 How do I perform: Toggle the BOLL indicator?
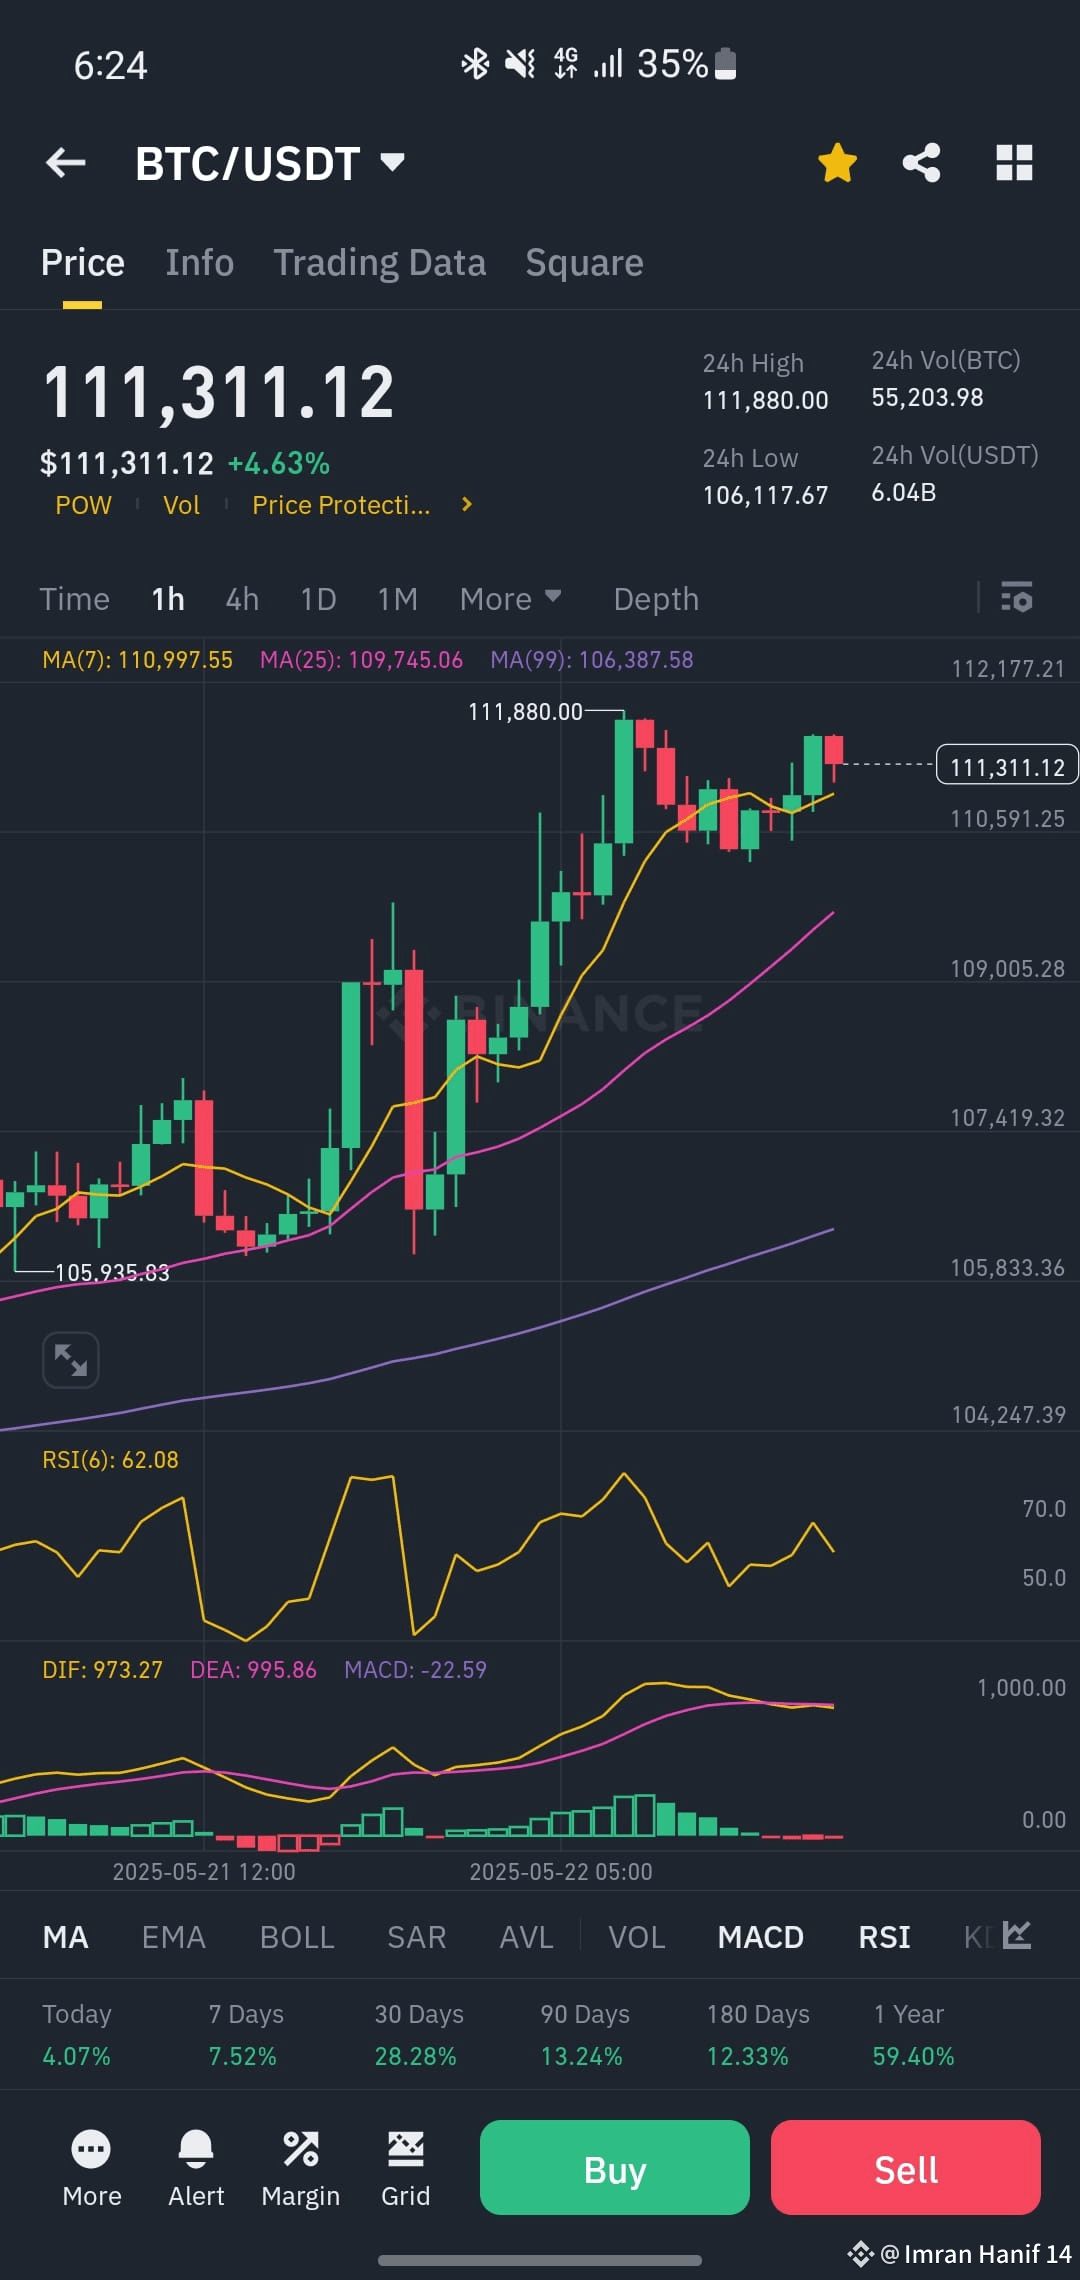(x=297, y=1937)
